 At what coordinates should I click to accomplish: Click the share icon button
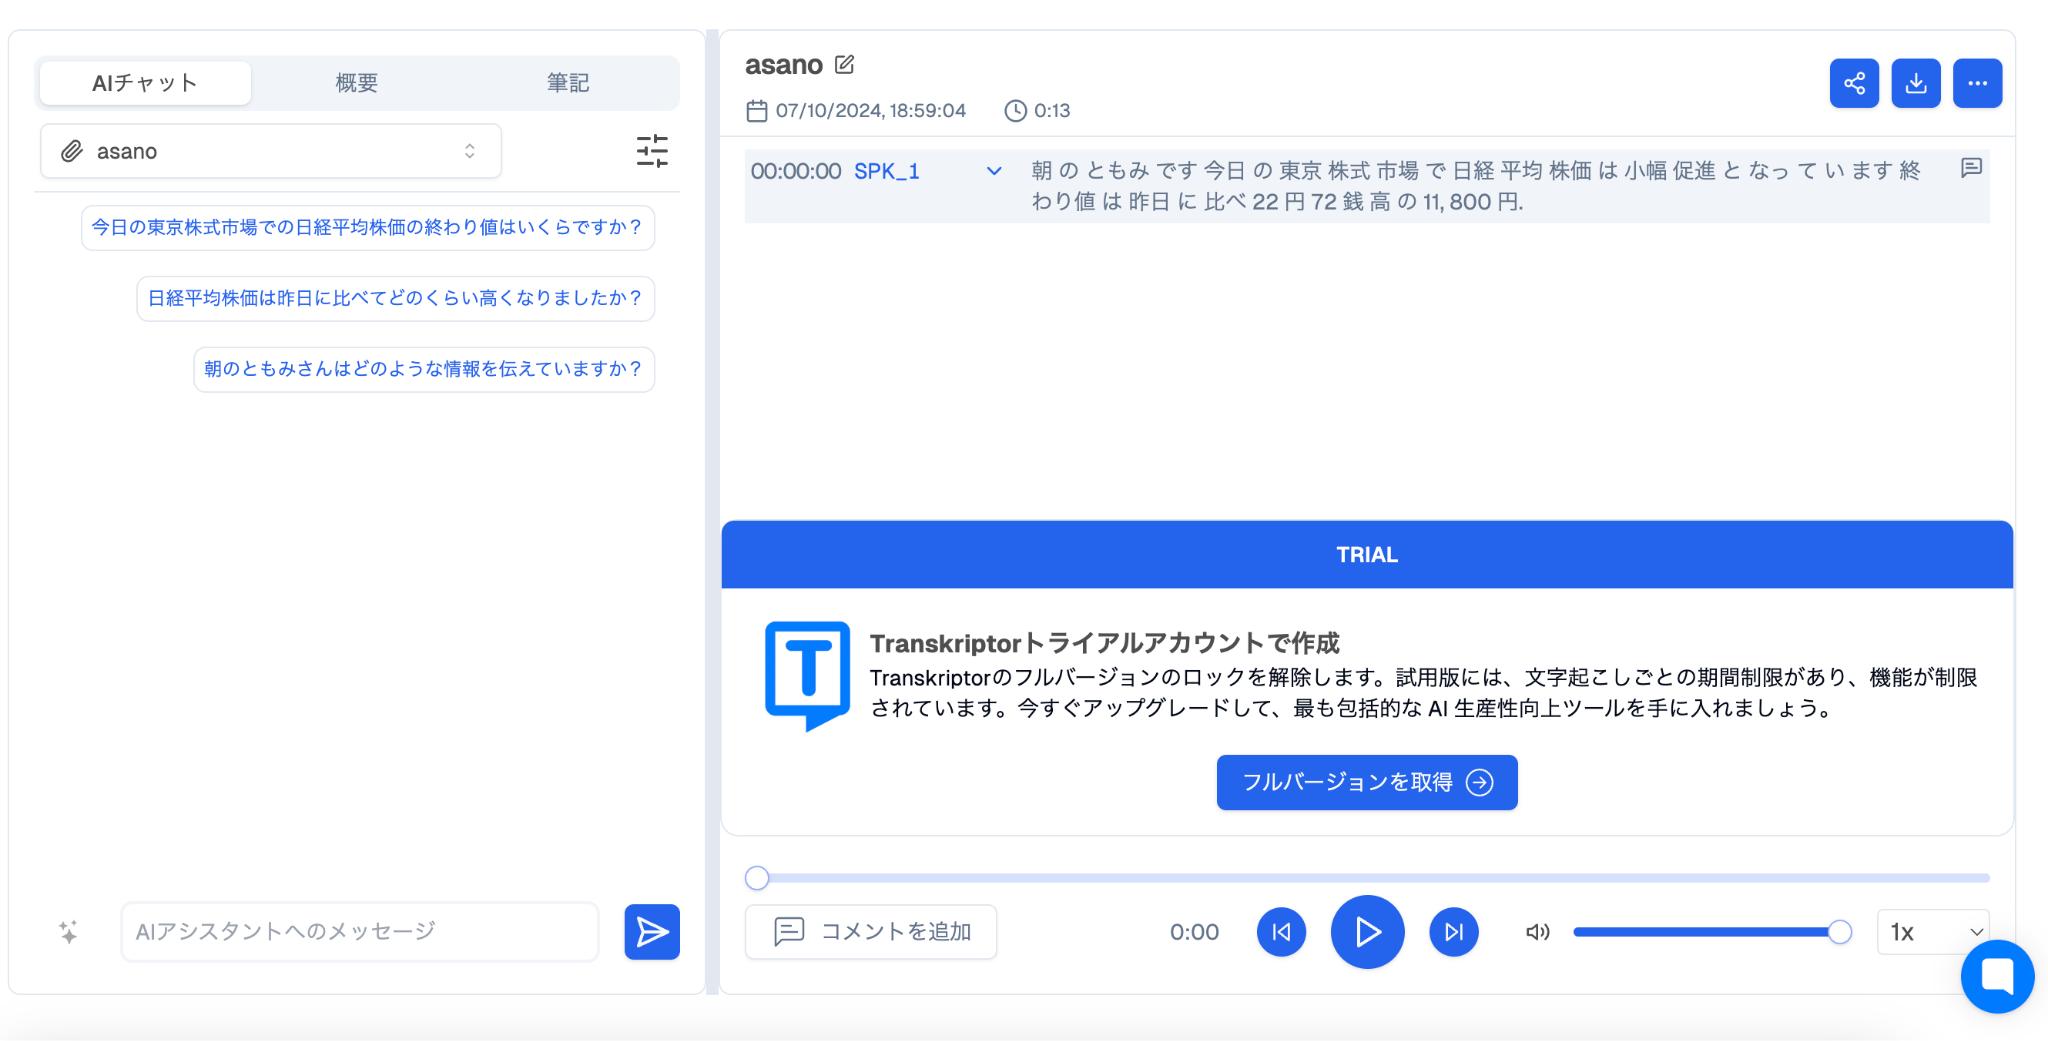(1854, 83)
